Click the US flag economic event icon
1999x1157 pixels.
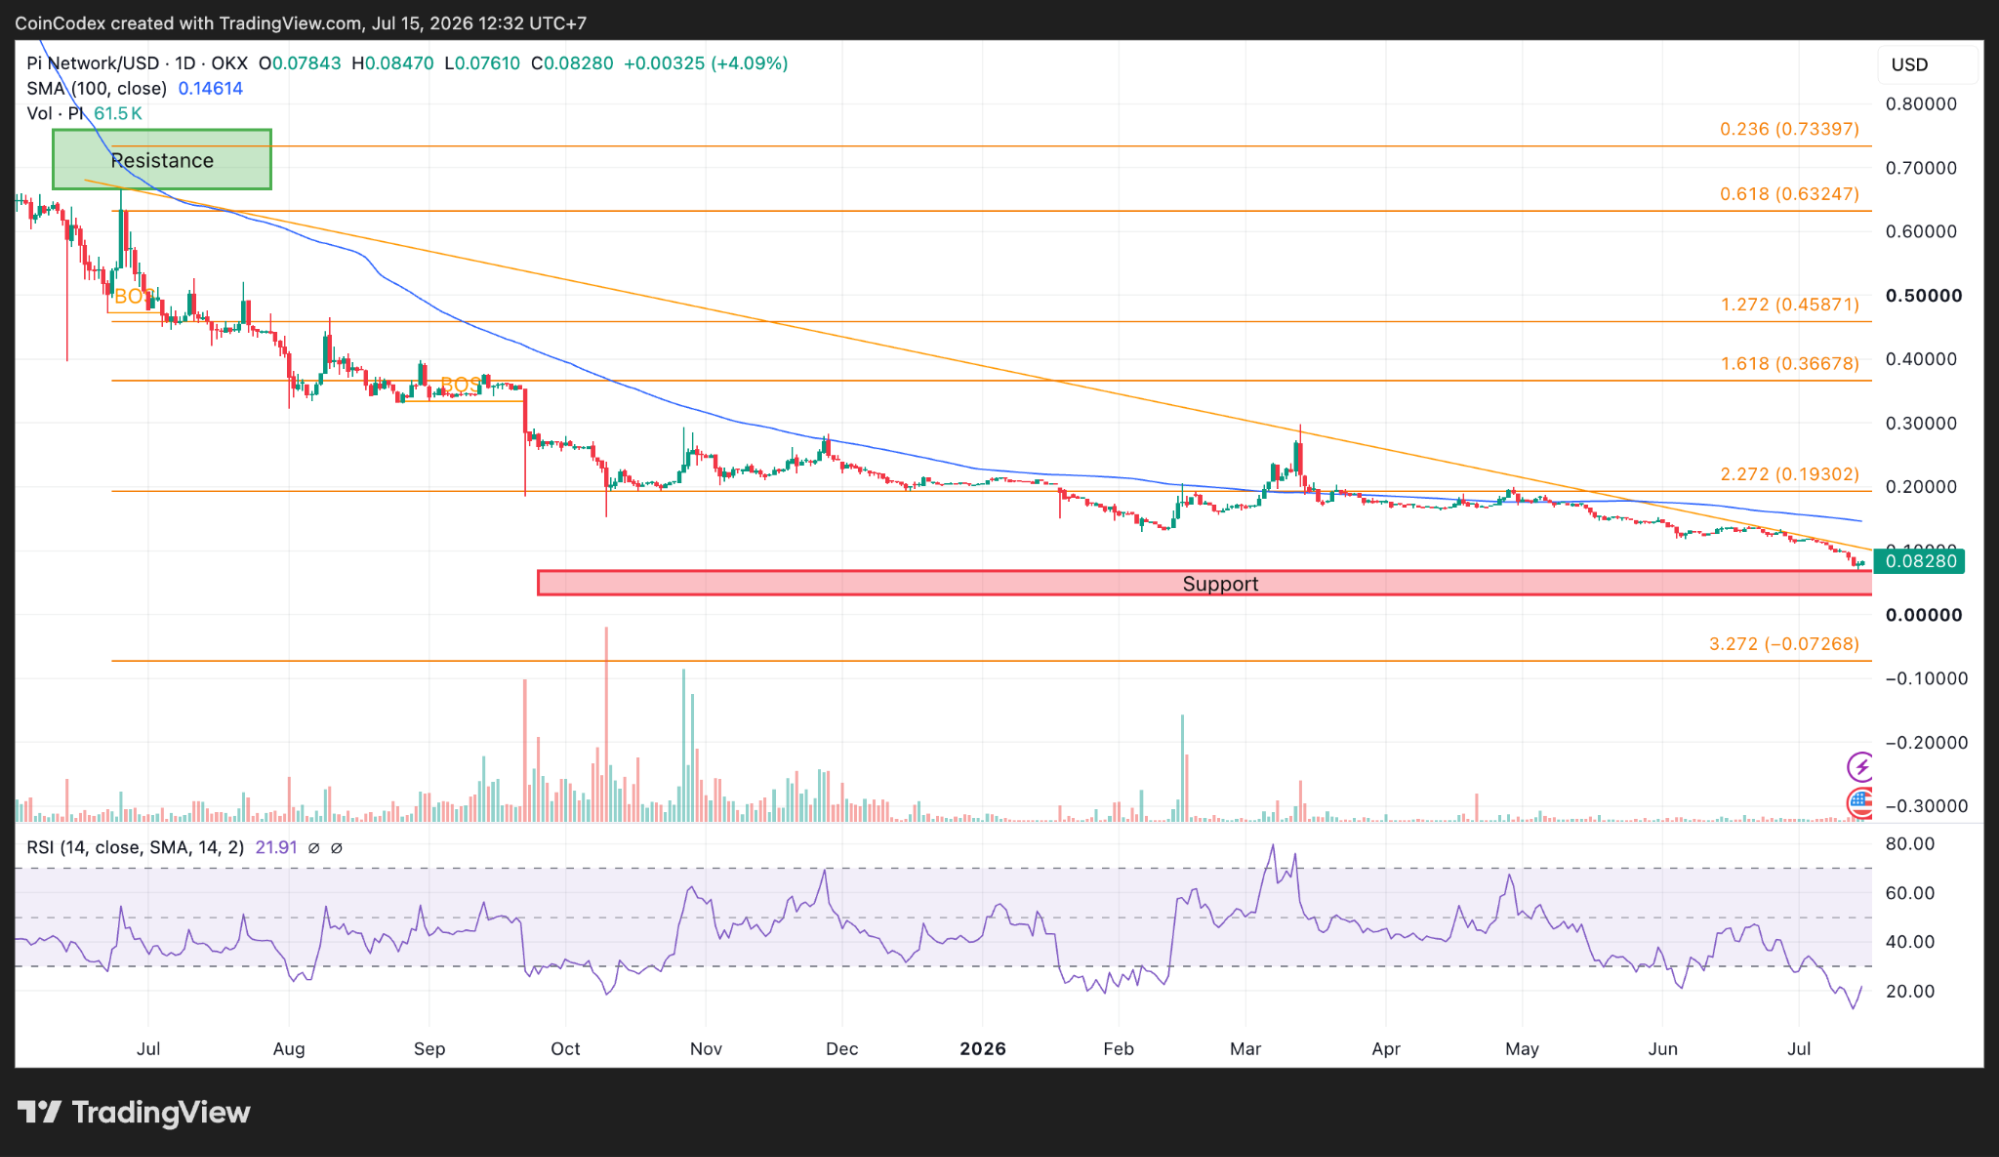click(x=1859, y=802)
